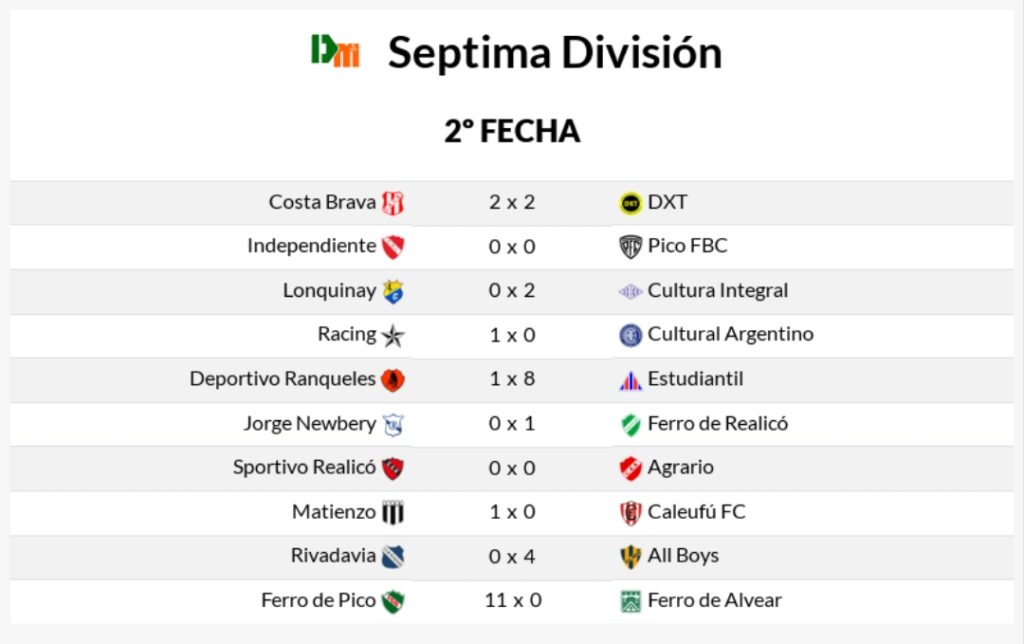Click the Ferro de Realicó green crest
The width and height of the screenshot is (1024, 644).
coord(630,424)
